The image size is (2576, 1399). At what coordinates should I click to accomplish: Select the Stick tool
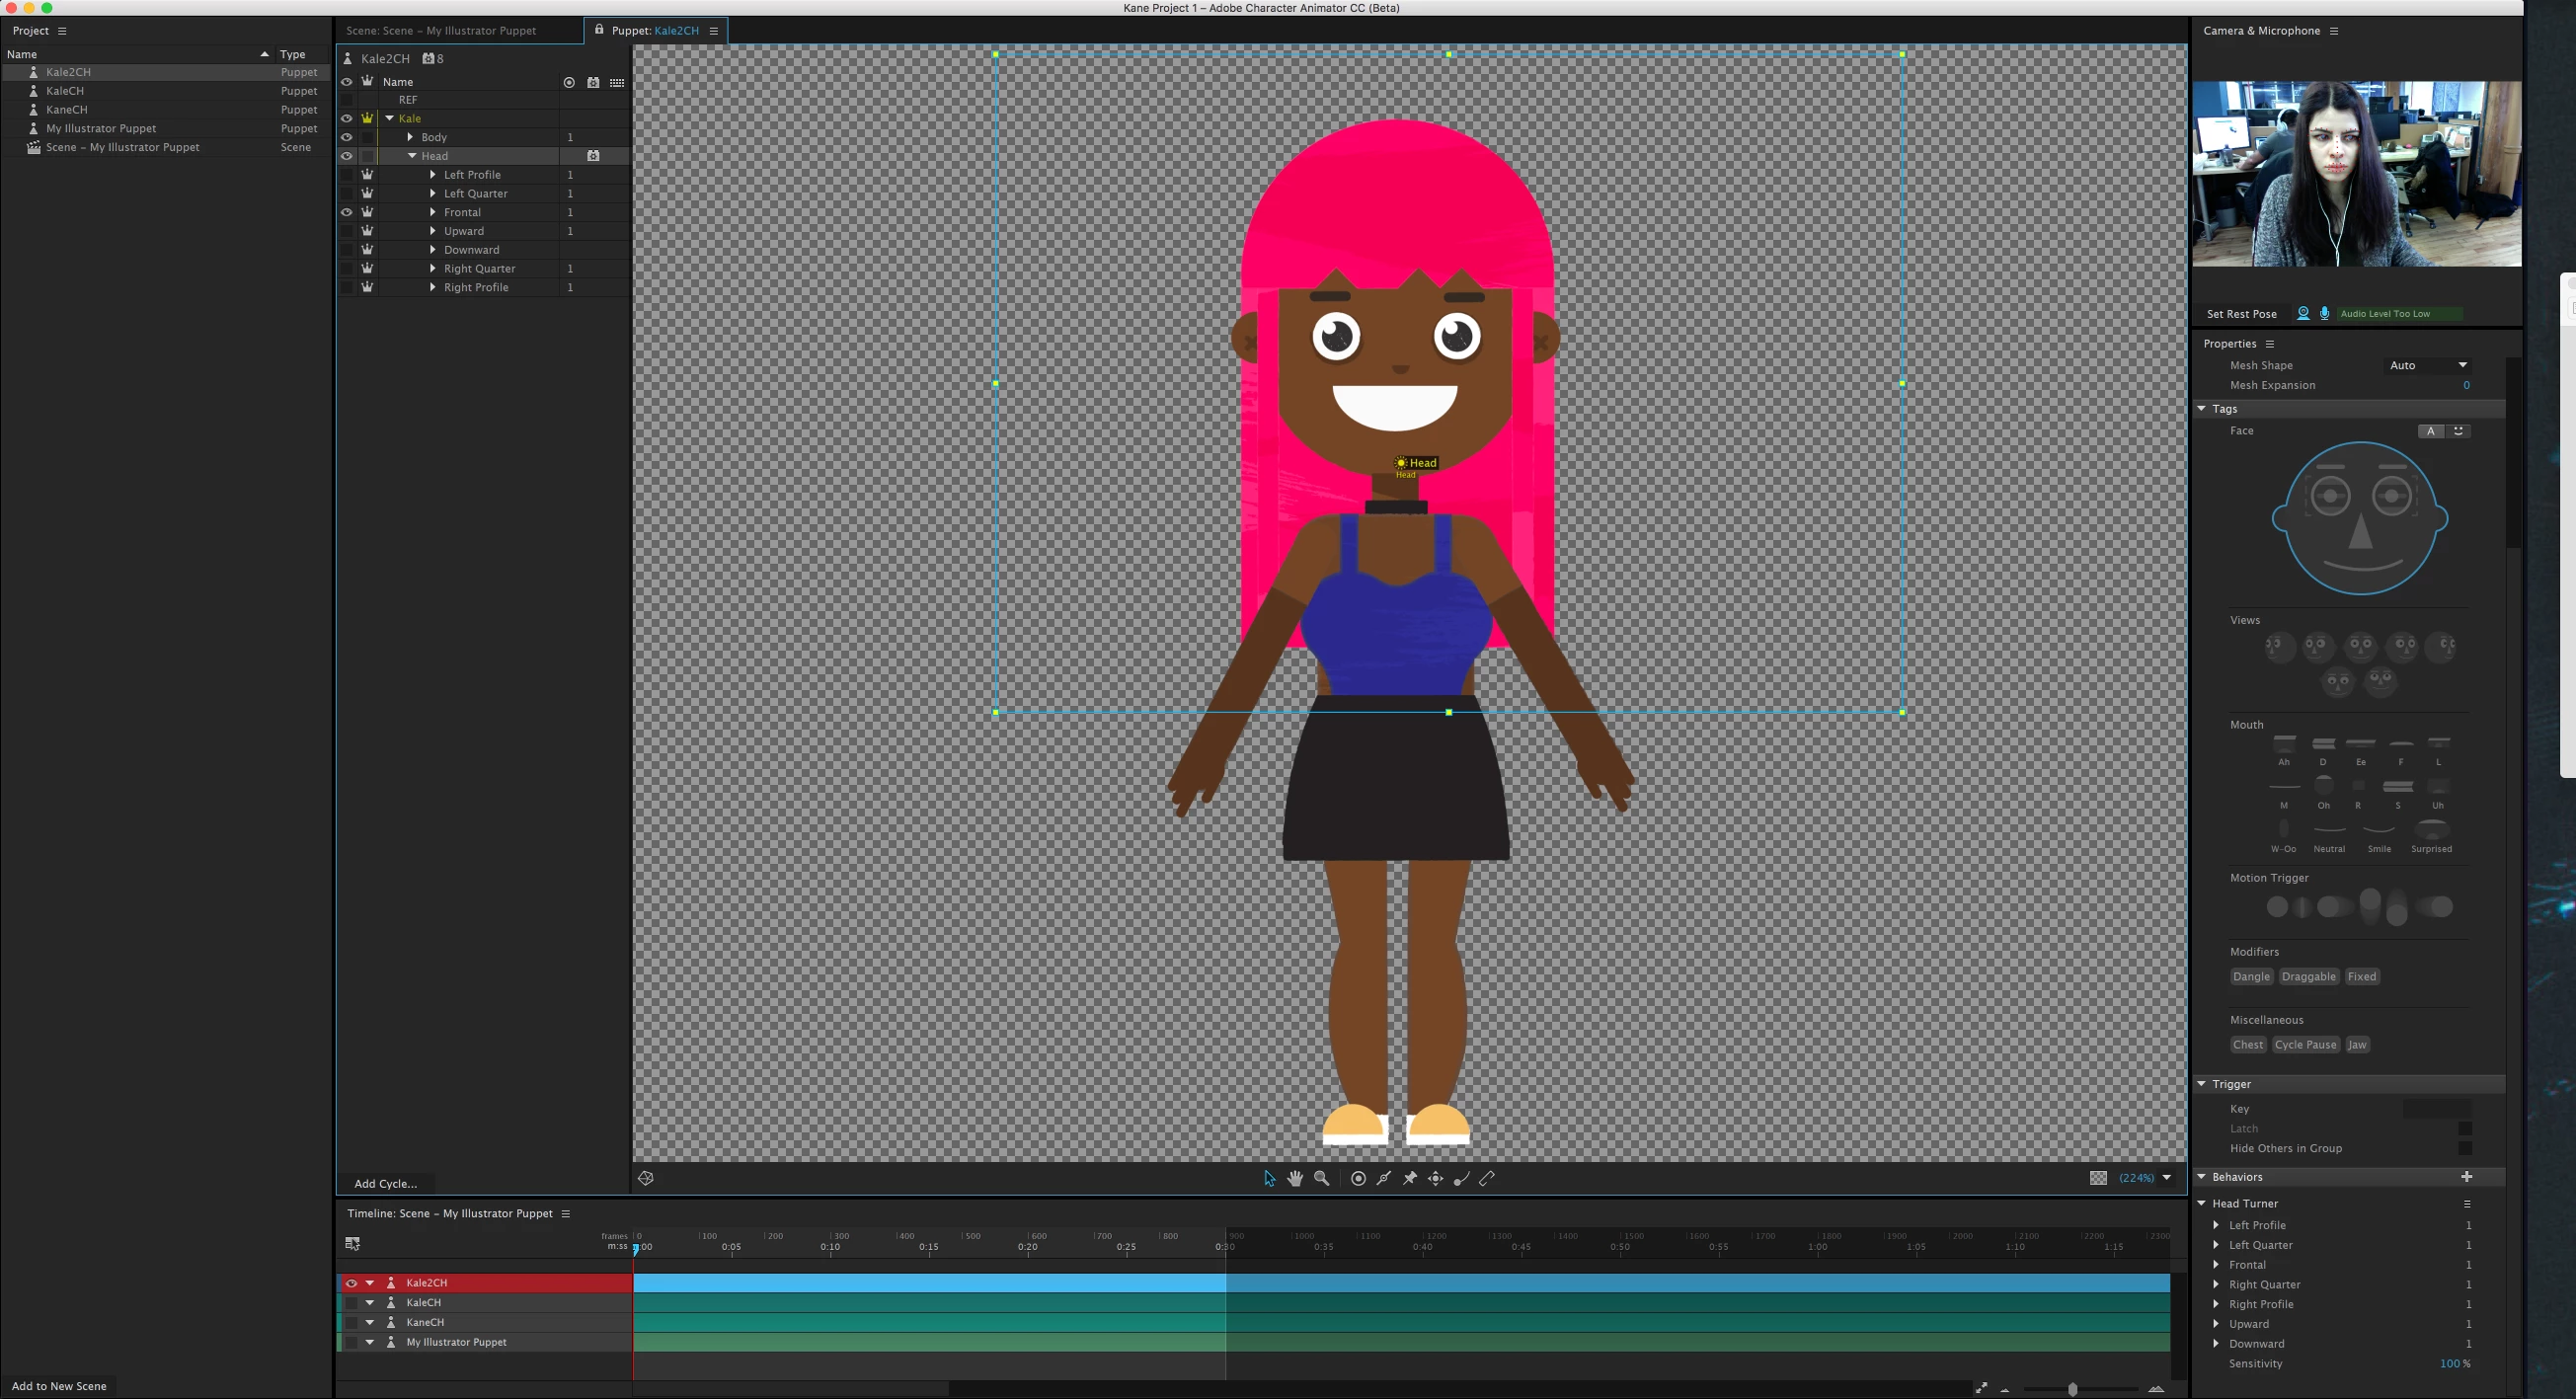coord(1487,1178)
